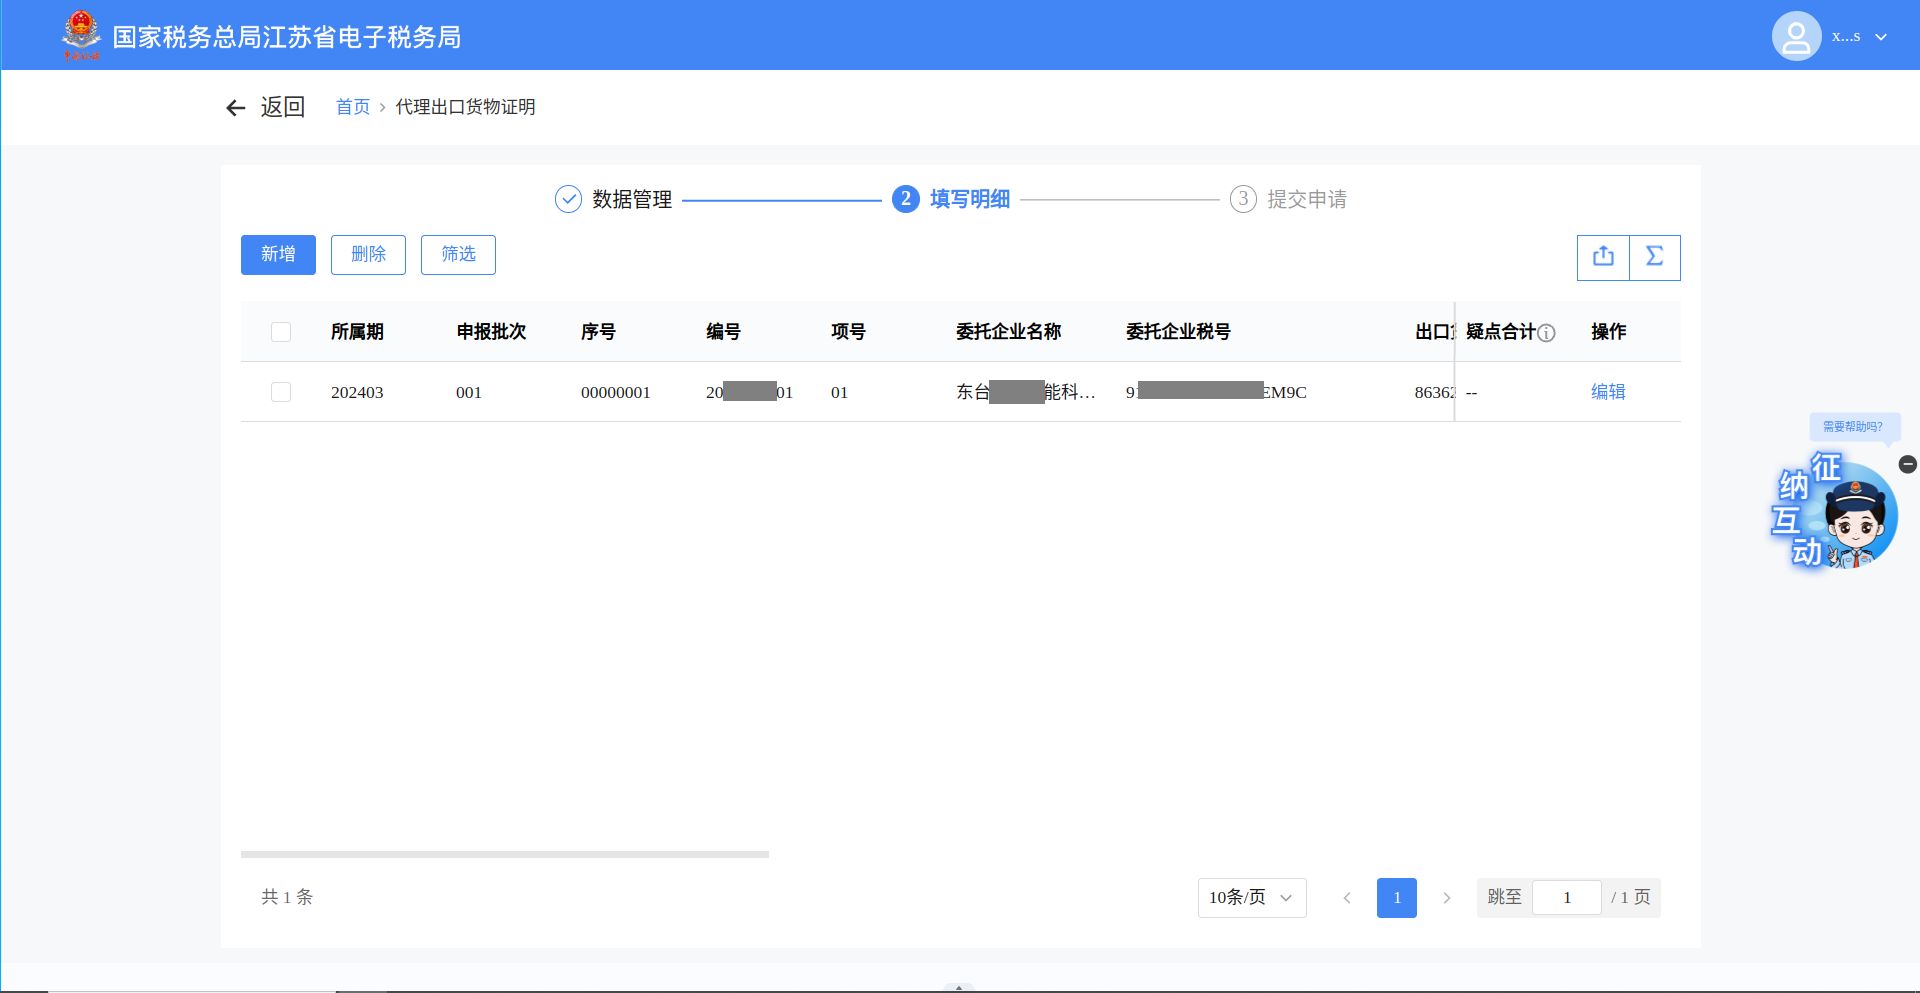Minimize the 征纳互动 floating widget
Image resolution: width=1920 pixels, height=993 pixels.
coord(1908,464)
